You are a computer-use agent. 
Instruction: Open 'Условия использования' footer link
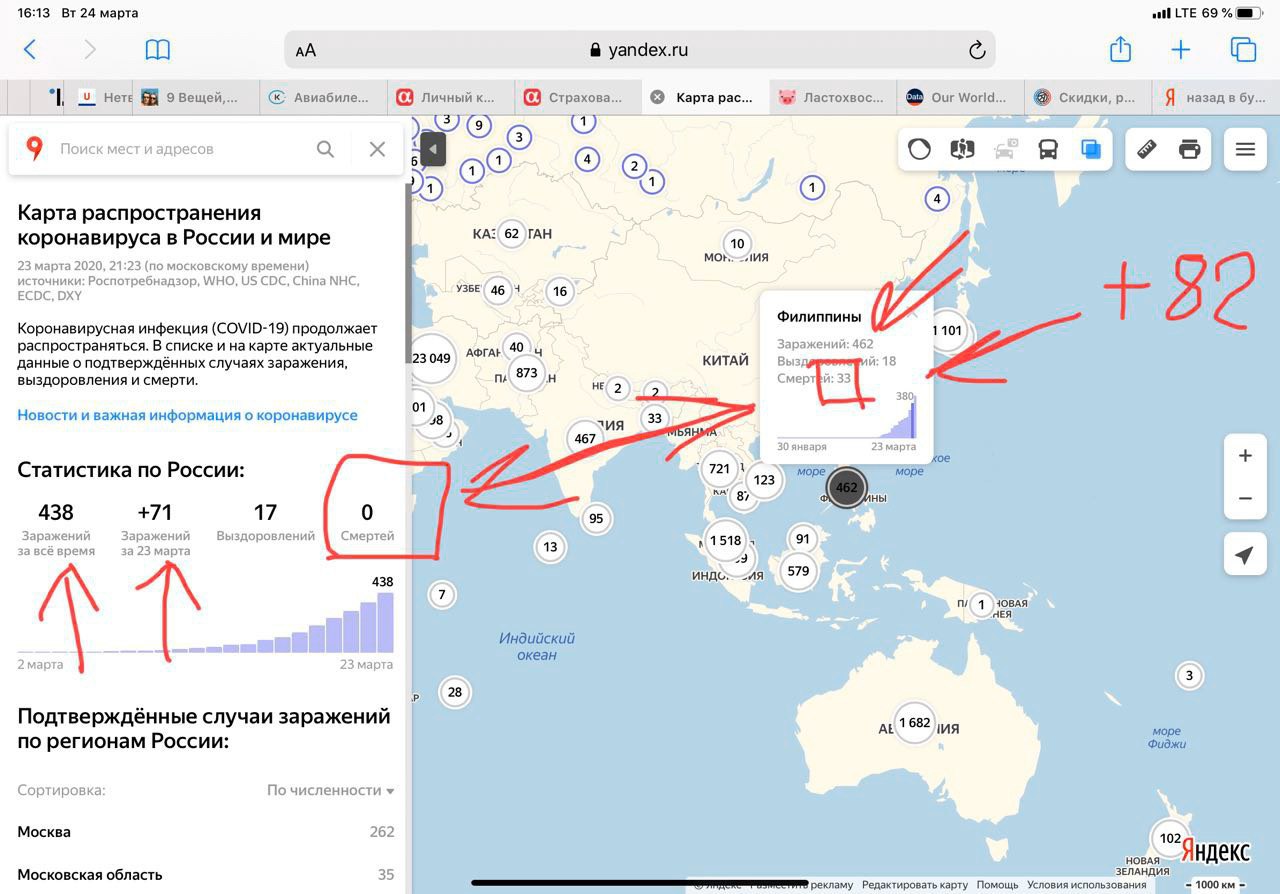pos(1086,885)
